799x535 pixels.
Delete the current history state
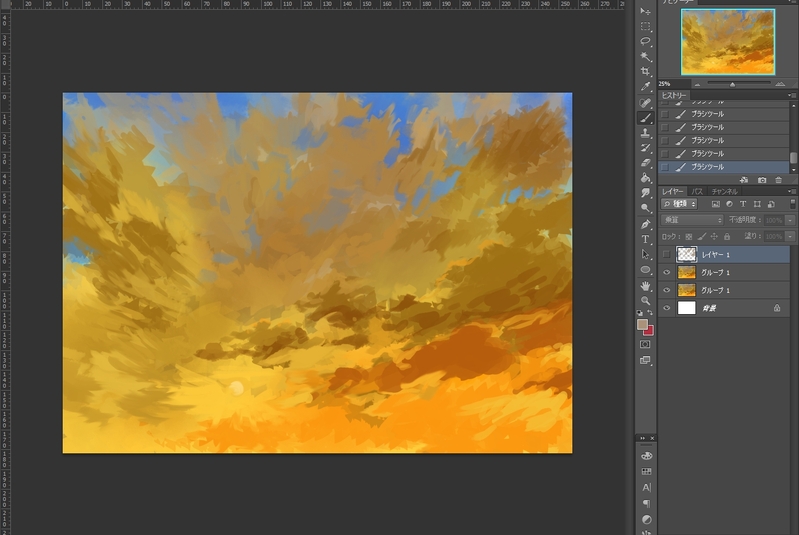click(x=778, y=180)
